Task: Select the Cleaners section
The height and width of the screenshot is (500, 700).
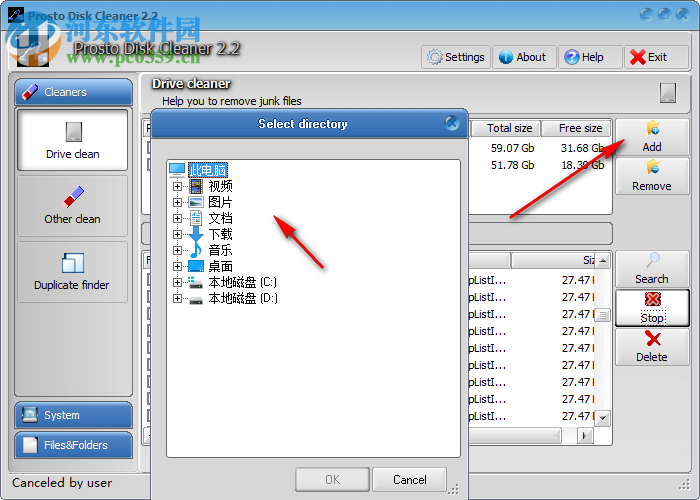Action: [x=74, y=92]
